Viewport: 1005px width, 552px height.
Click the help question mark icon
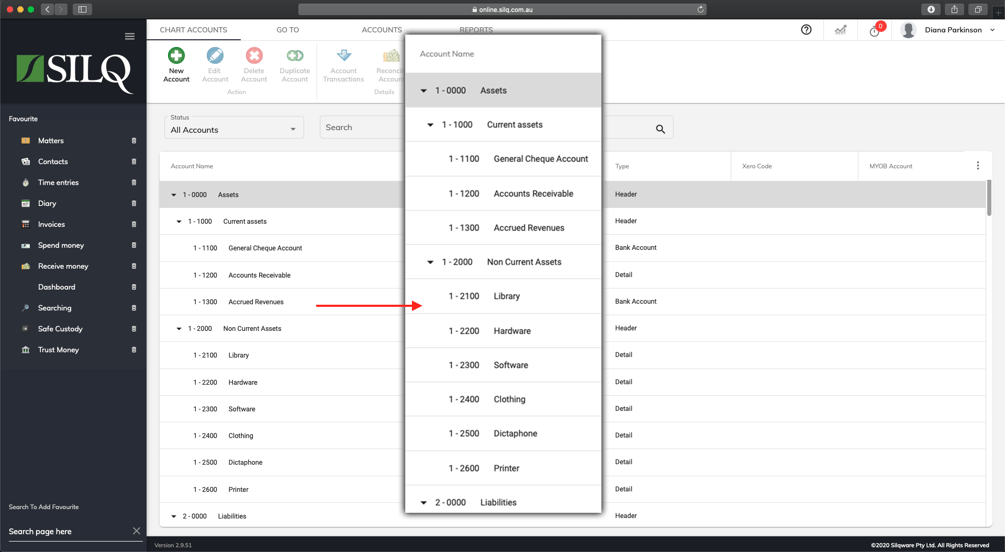coord(806,29)
